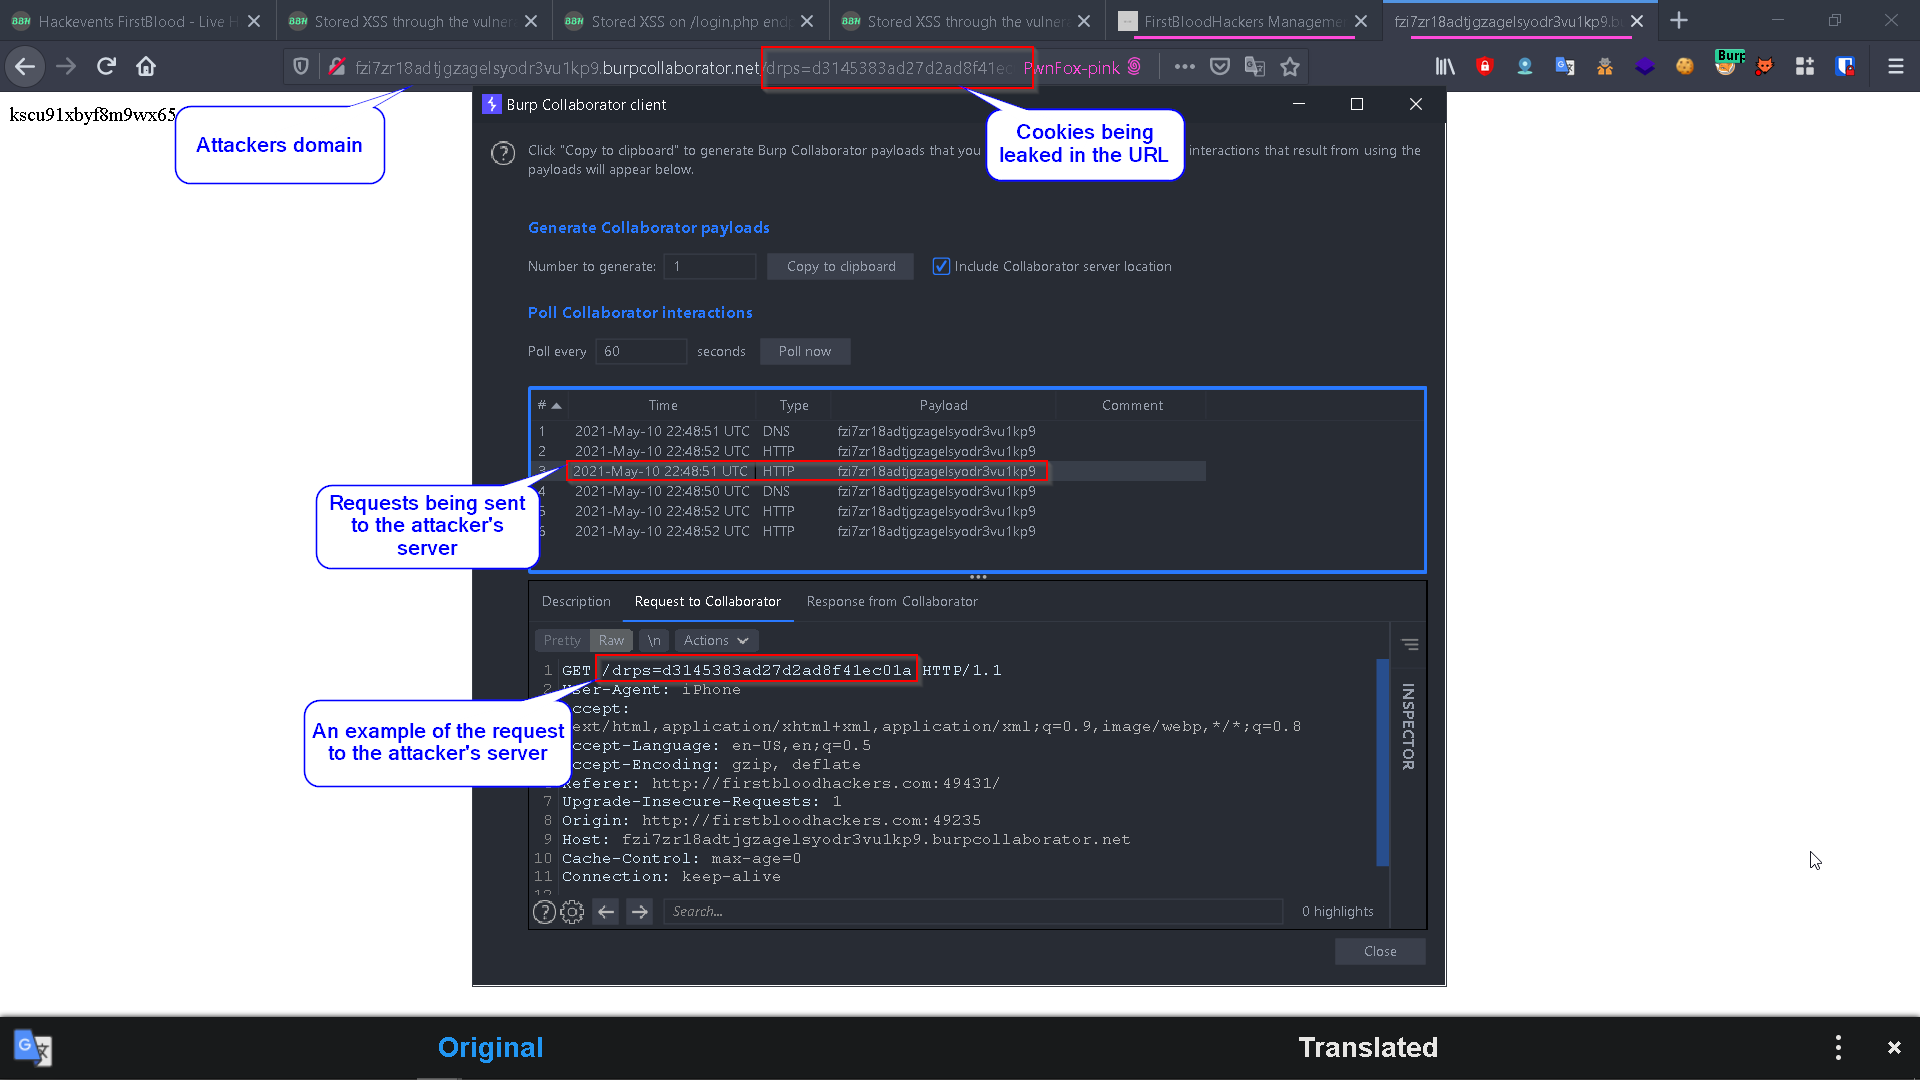Expand the Actions dropdown
Image resolution: width=1920 pixels, height=1080 pixels.
(x=716, y=641)
